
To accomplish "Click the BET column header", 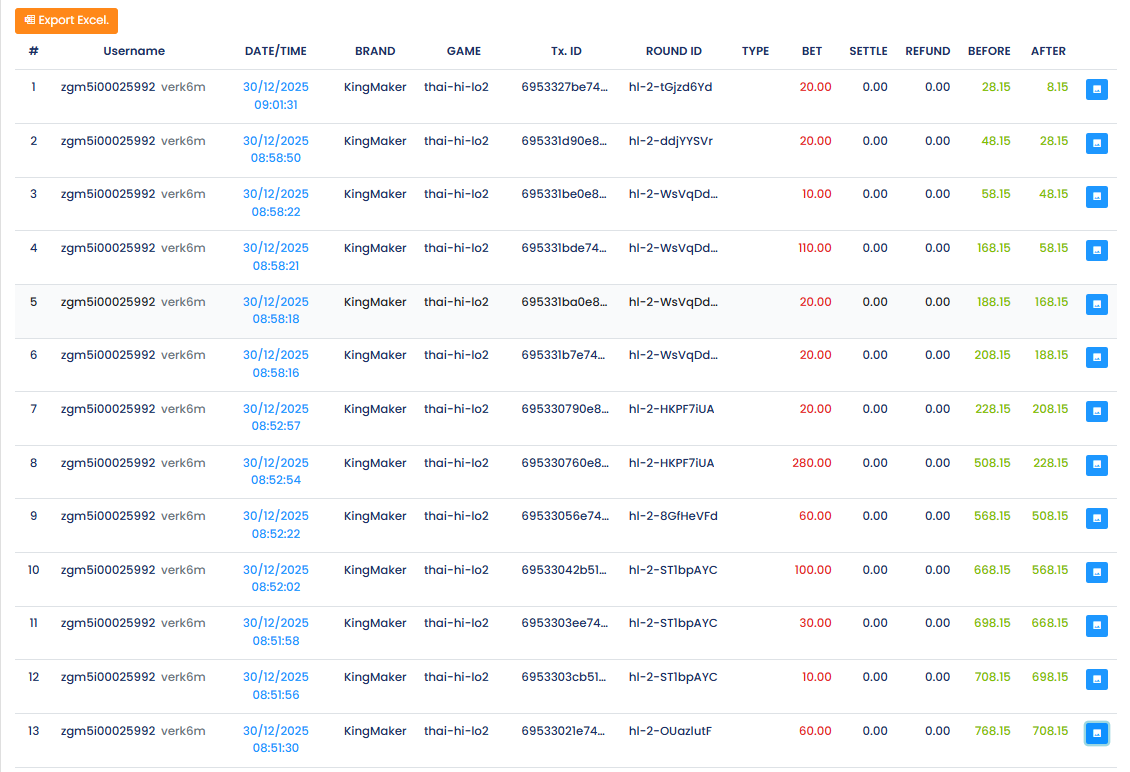I will click(x=812, y=51).
